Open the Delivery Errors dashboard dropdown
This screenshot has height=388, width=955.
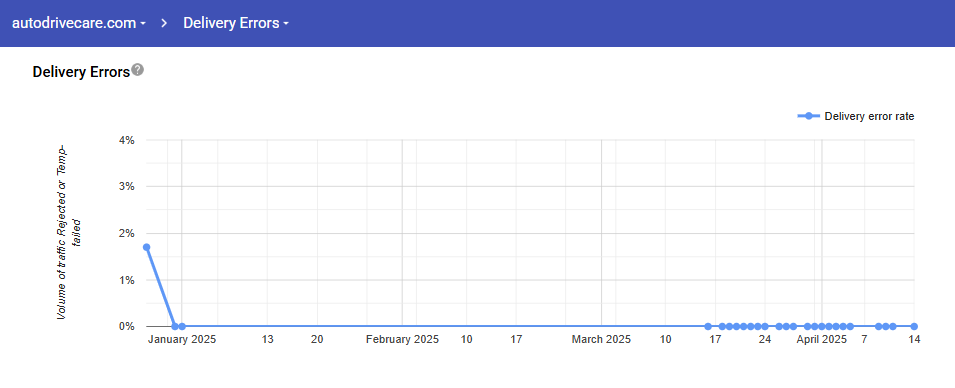(236, 23)
